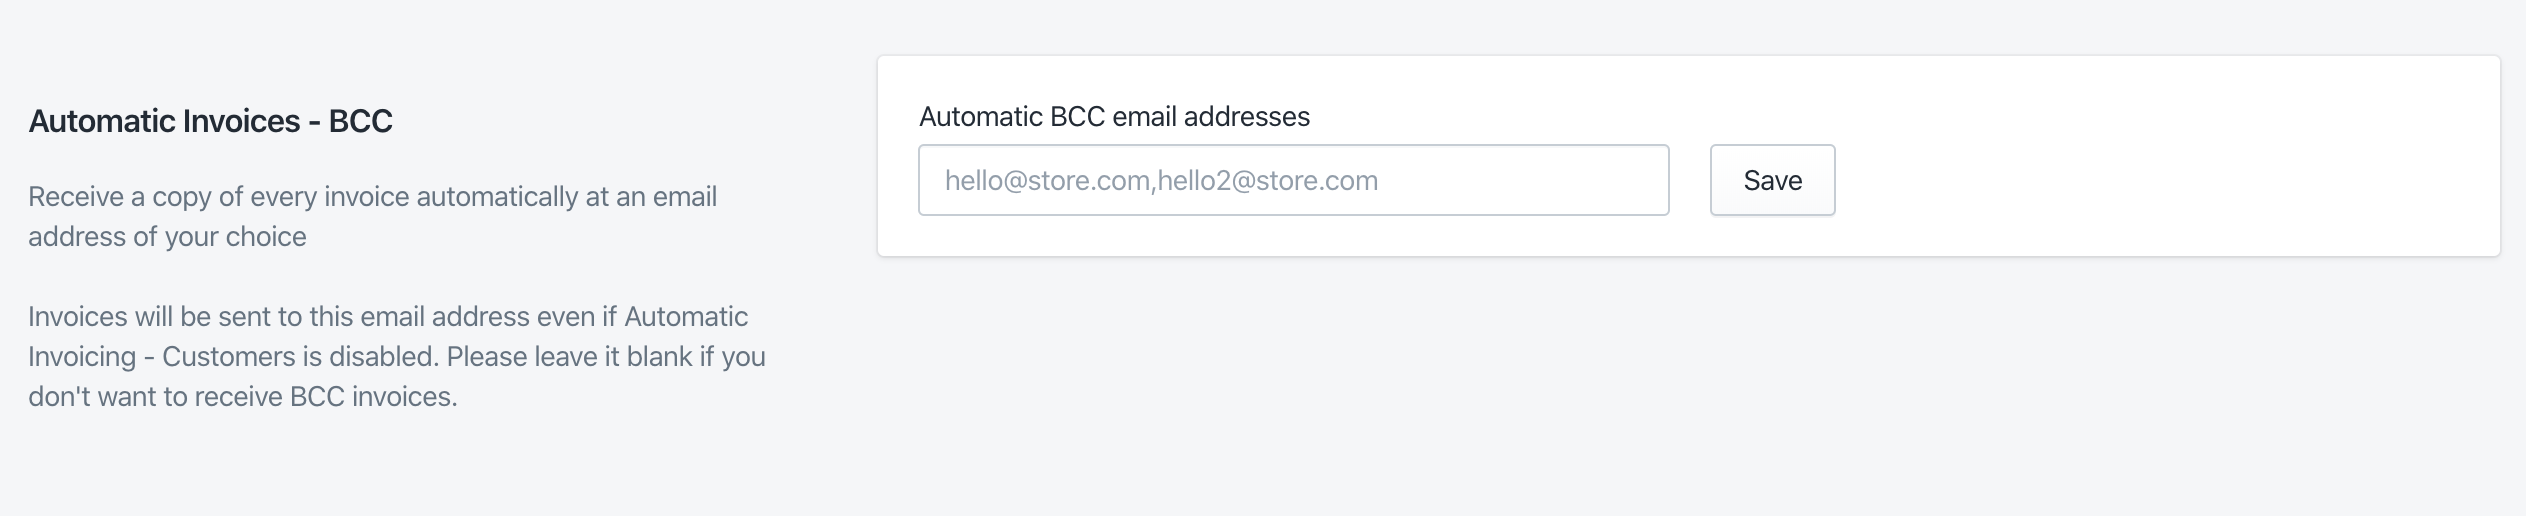The image size is (2526, 516).
Task: Click the 'Invoices will be sent to this email' line
Action: (x=388, y=317)
